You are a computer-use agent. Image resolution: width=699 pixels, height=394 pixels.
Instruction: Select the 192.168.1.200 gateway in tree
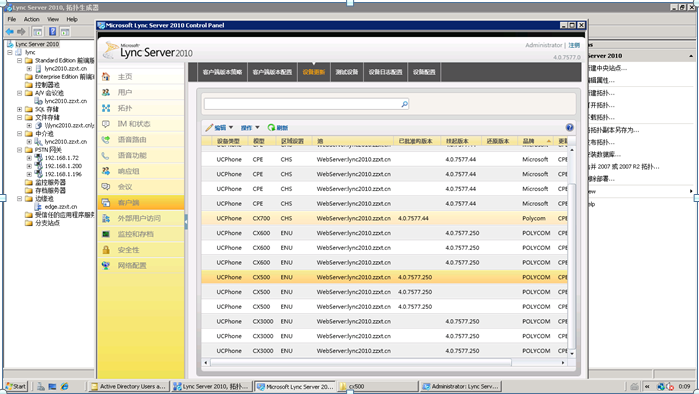point(63,166)
